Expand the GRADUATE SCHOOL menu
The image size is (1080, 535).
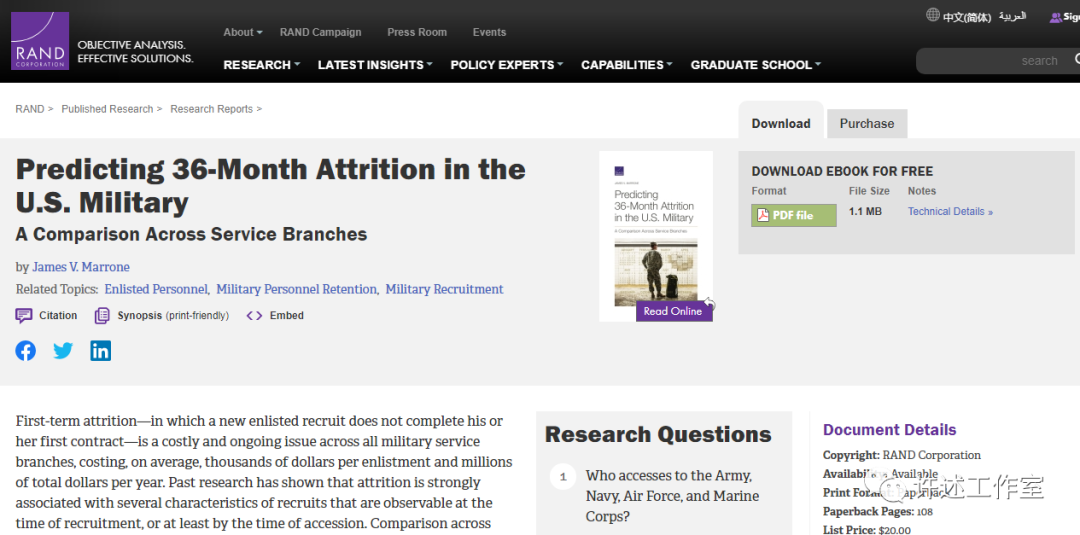tap(756, 65)
